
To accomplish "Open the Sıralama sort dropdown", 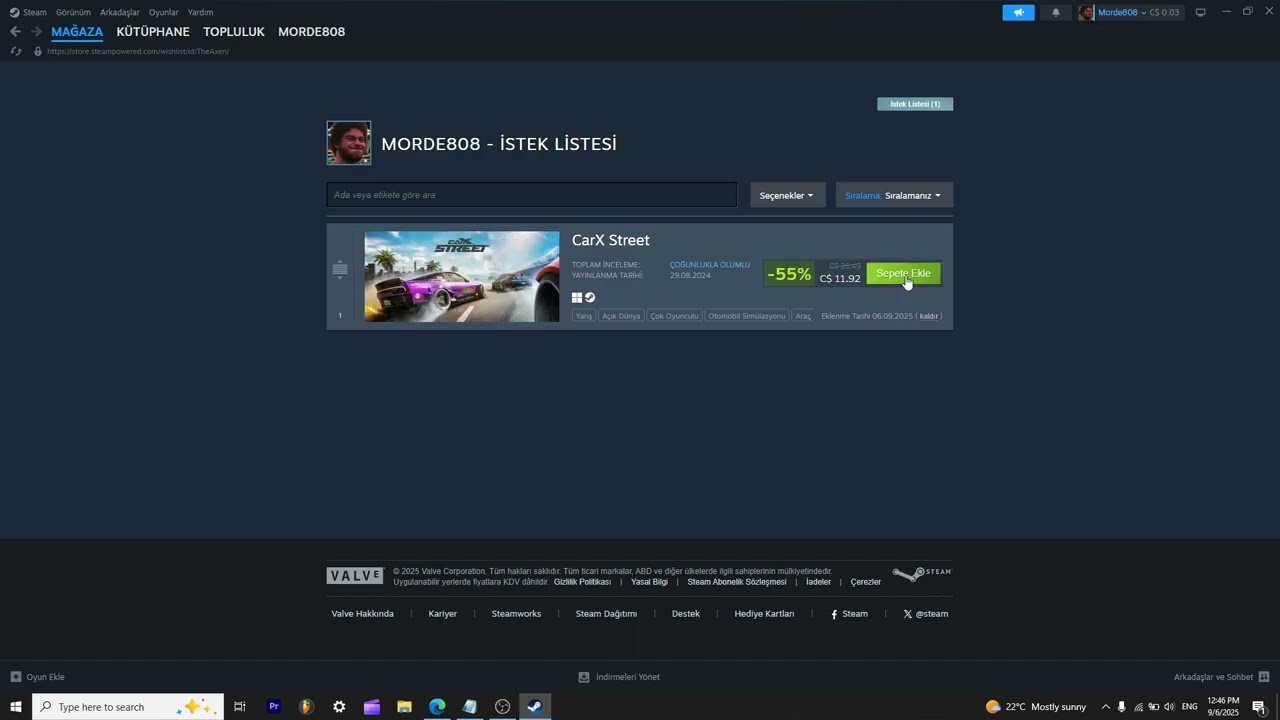I will [x=894, y=195].
